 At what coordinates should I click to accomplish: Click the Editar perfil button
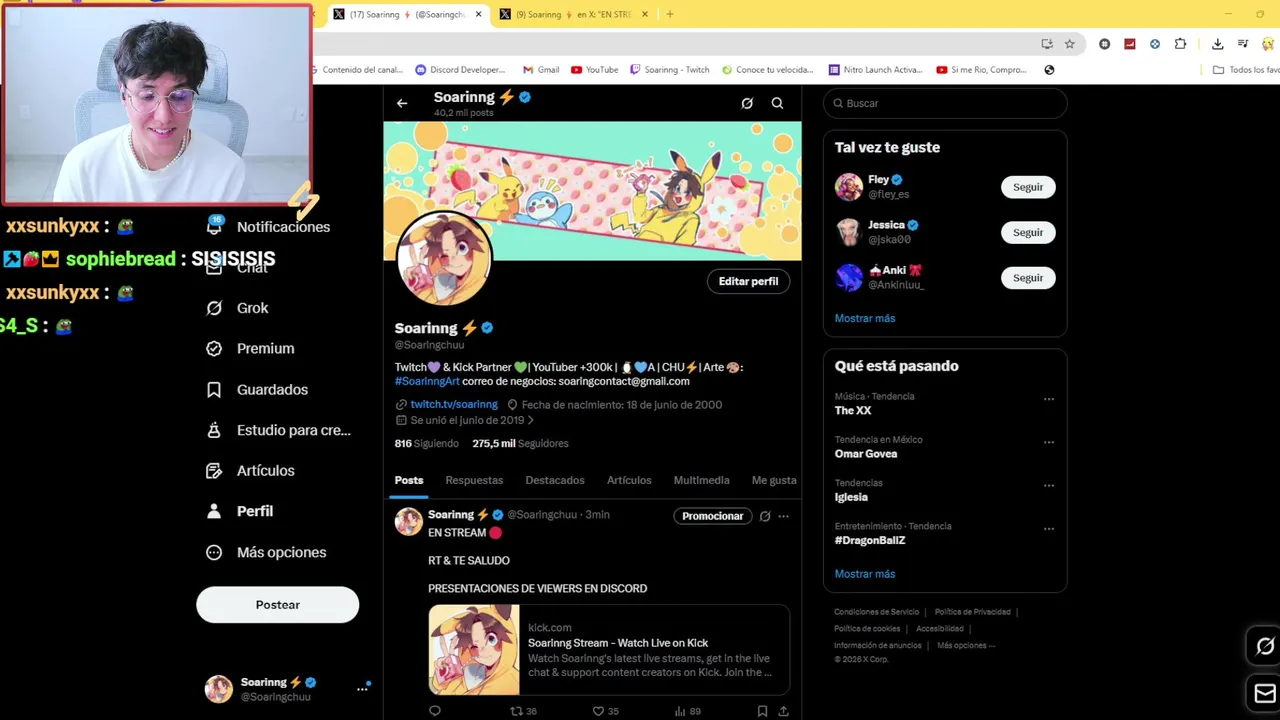(748, 282)
